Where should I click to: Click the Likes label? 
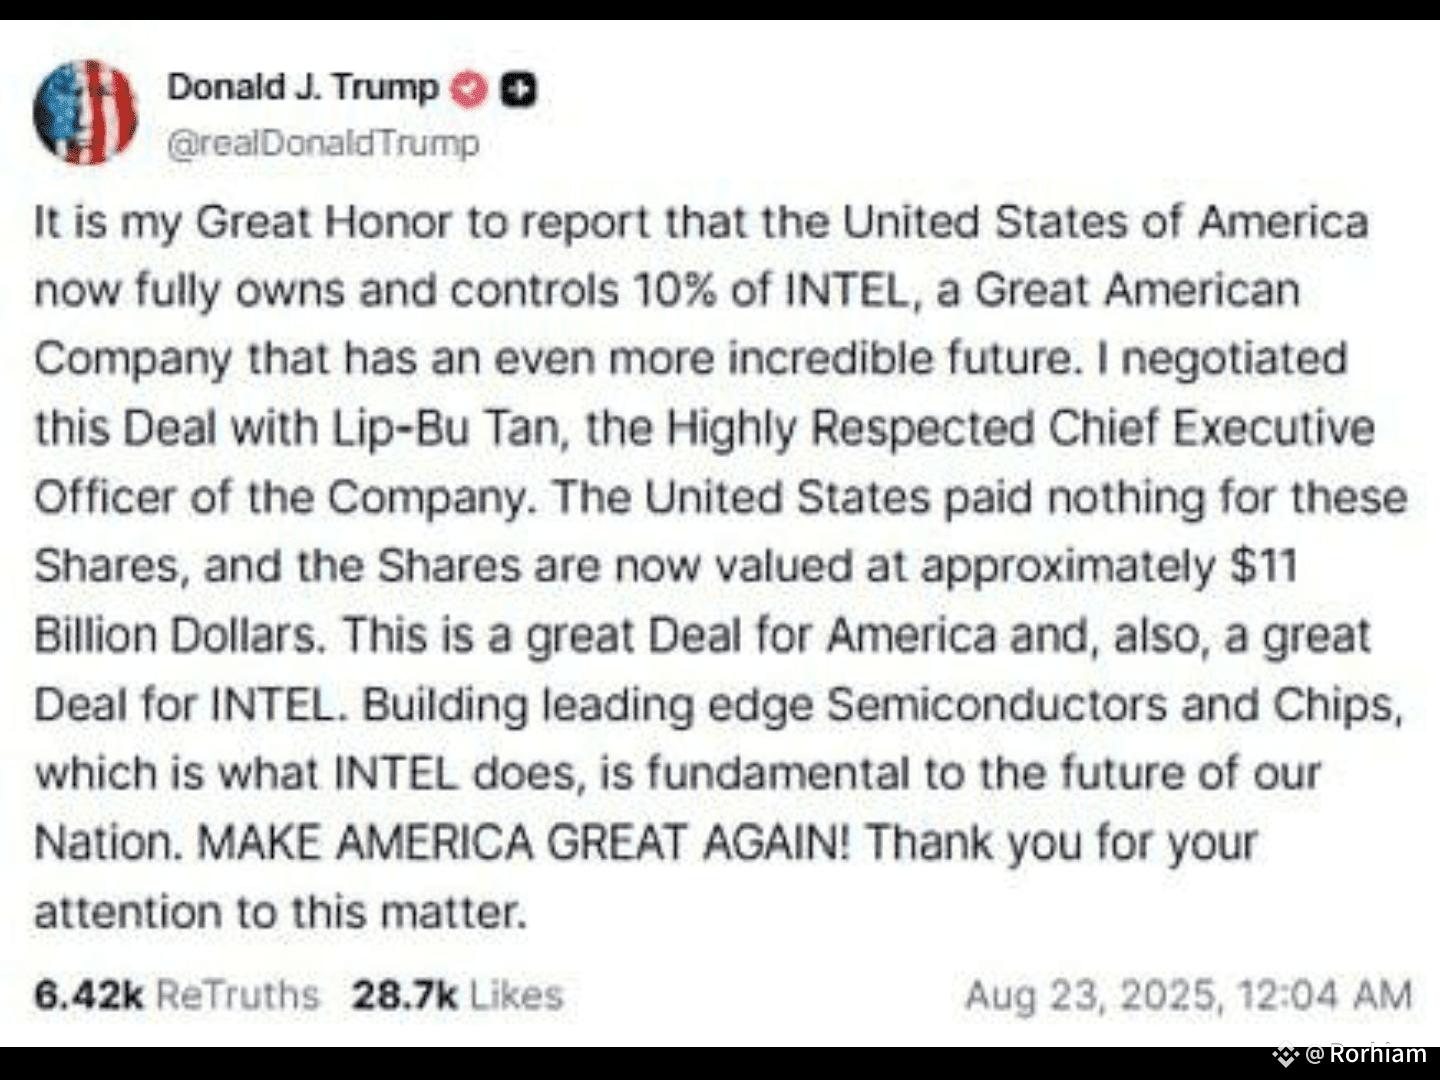(x=516, y=994)
